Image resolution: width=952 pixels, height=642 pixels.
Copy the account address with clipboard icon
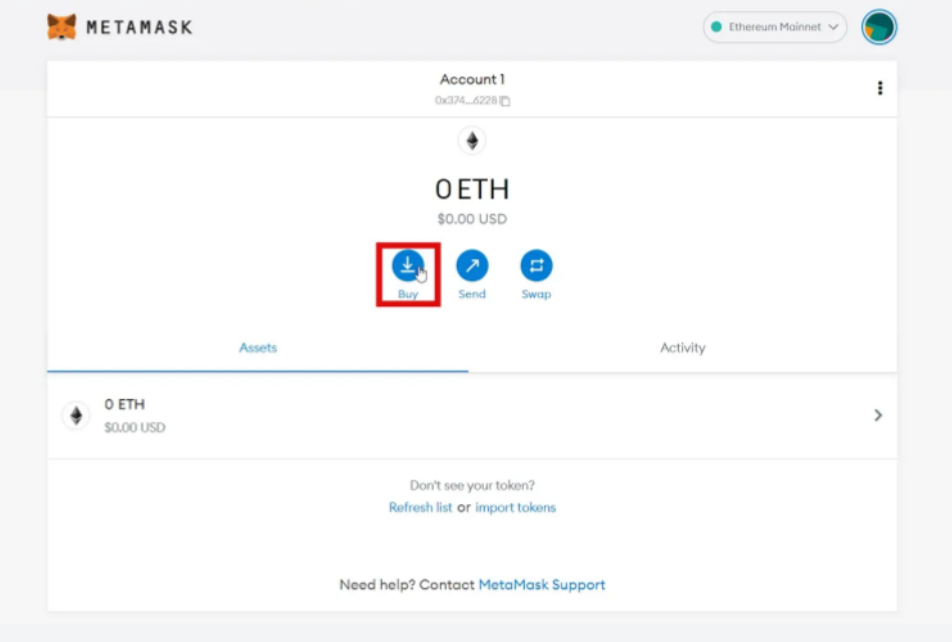coord(505,101)
